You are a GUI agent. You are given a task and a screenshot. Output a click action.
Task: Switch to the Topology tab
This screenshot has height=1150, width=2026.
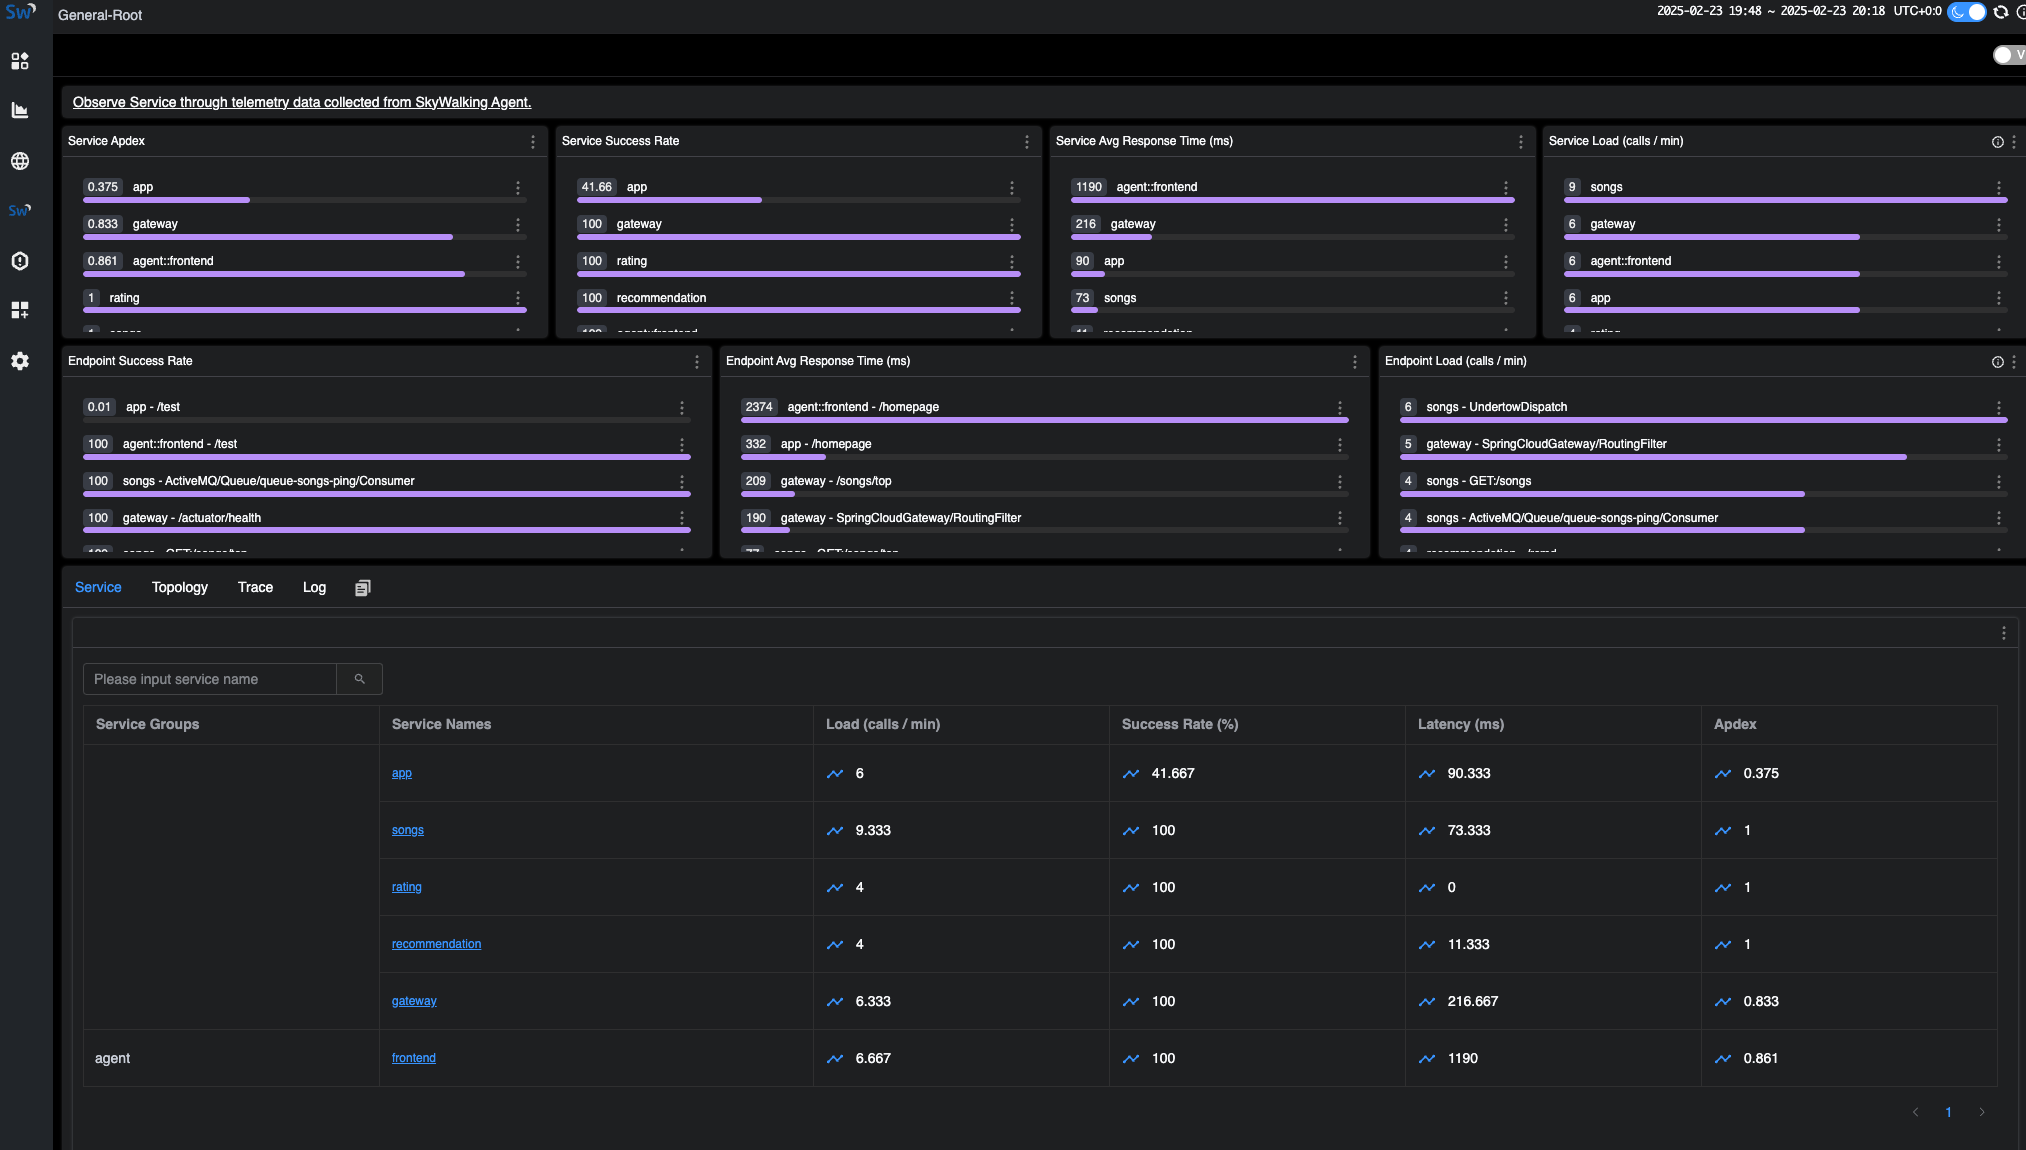click(x=180, y=586)
